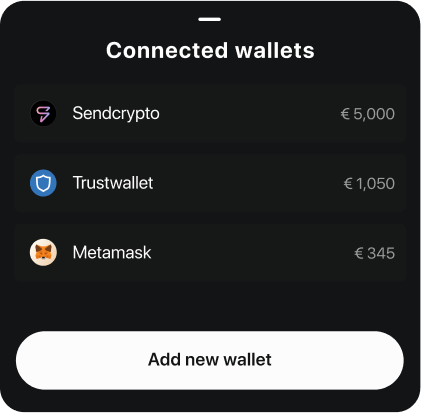Image resolution: width=421 pixels, height=413 pixels.
Task: Click the euro sign beside 345
Action: pos(359,253)
